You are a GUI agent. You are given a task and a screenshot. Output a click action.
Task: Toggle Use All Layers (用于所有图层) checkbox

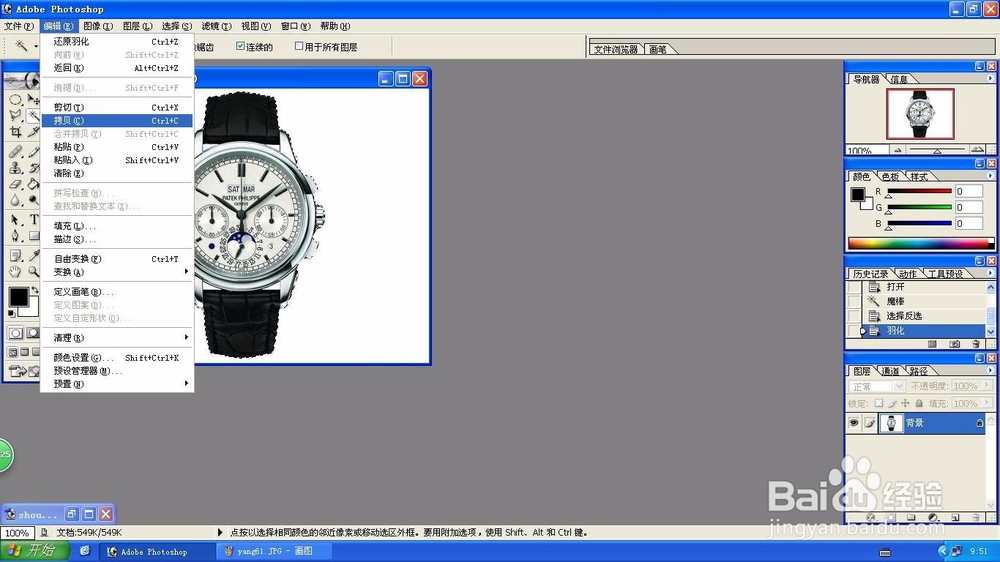[x=298, y=46]
